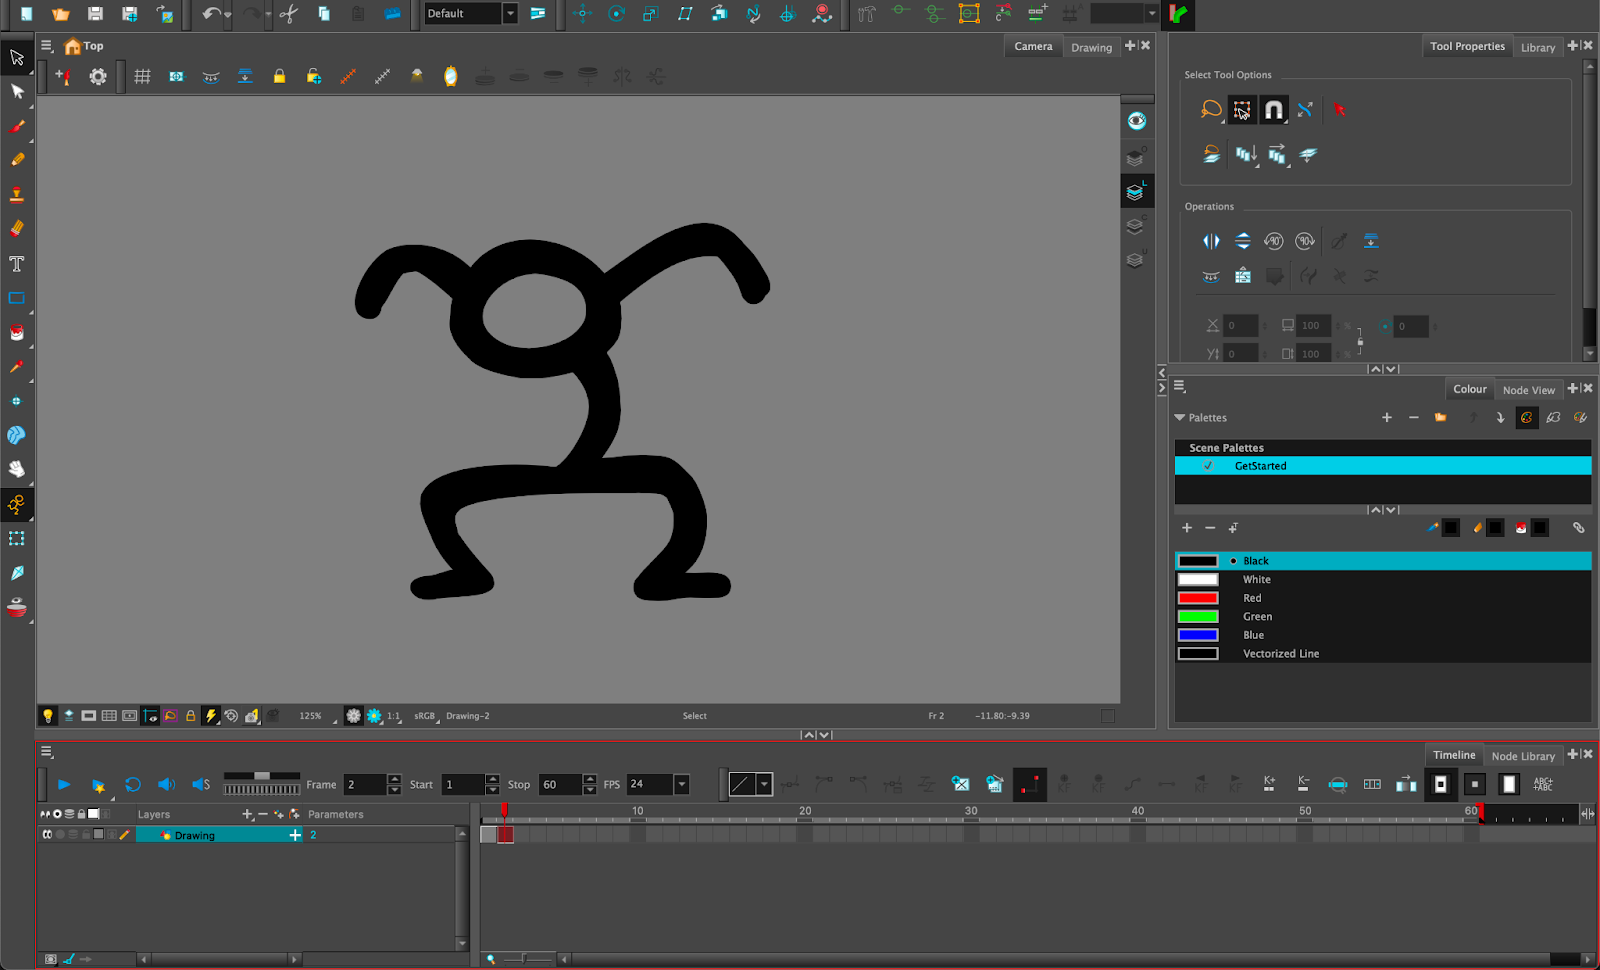
Task: Open the FPS dropdown in the Timeline
Action: point(682,785)
